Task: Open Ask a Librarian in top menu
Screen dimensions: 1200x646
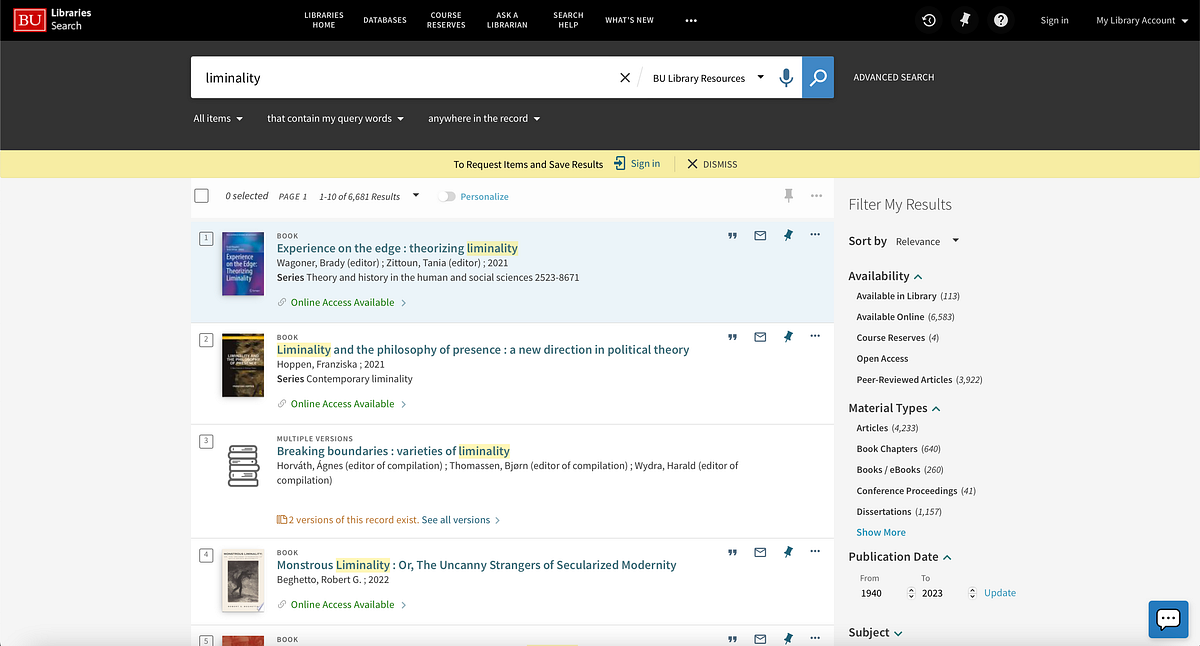Action: tap(507, 20)
